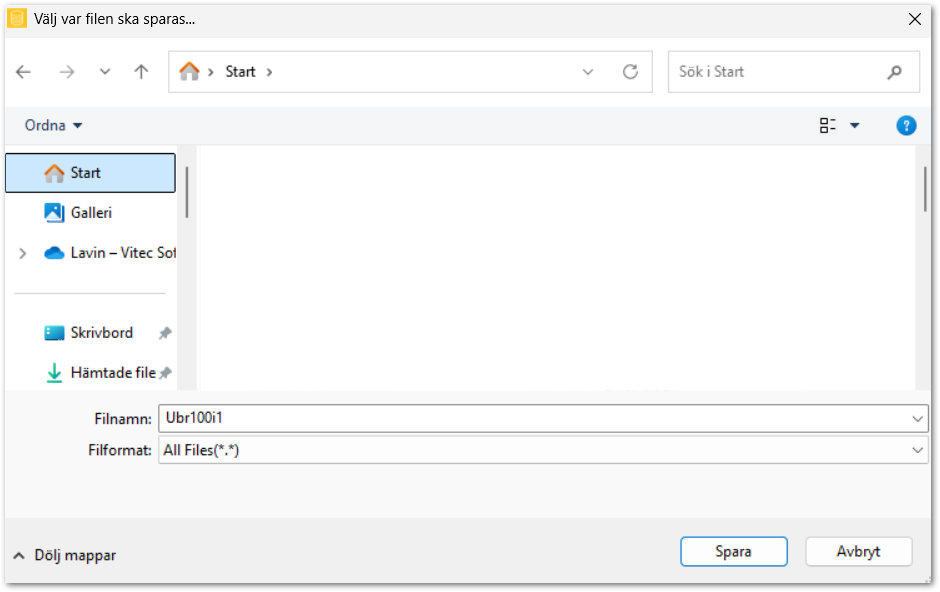
Task: Expand the address bar history dropdown
Action: 588,72
